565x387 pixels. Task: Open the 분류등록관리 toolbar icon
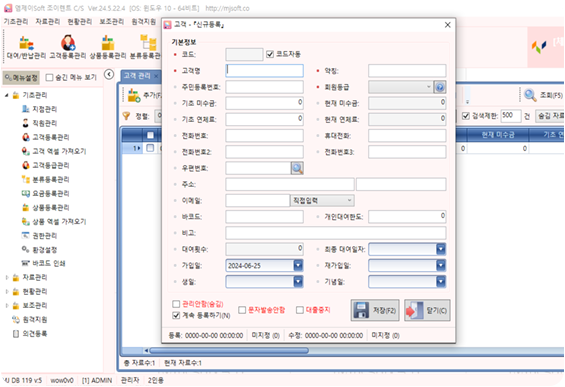[146, 47]
